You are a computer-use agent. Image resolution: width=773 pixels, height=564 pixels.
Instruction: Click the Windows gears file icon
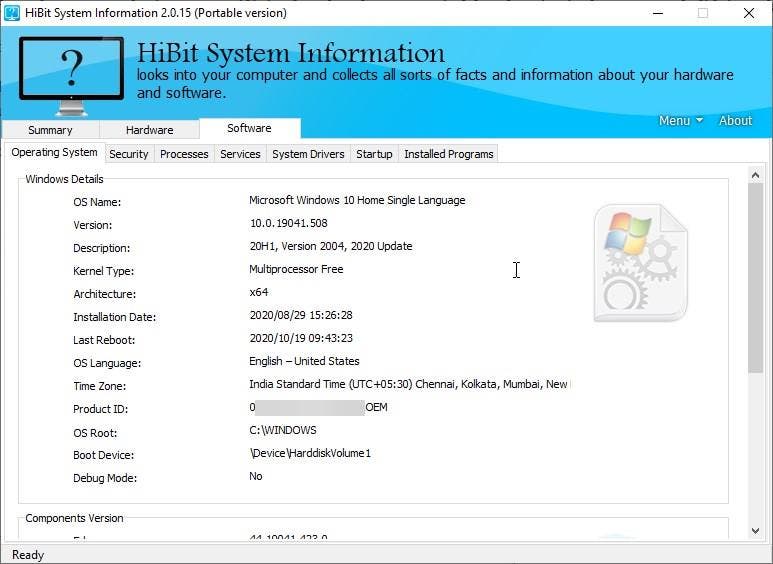[x=640, y=262]
